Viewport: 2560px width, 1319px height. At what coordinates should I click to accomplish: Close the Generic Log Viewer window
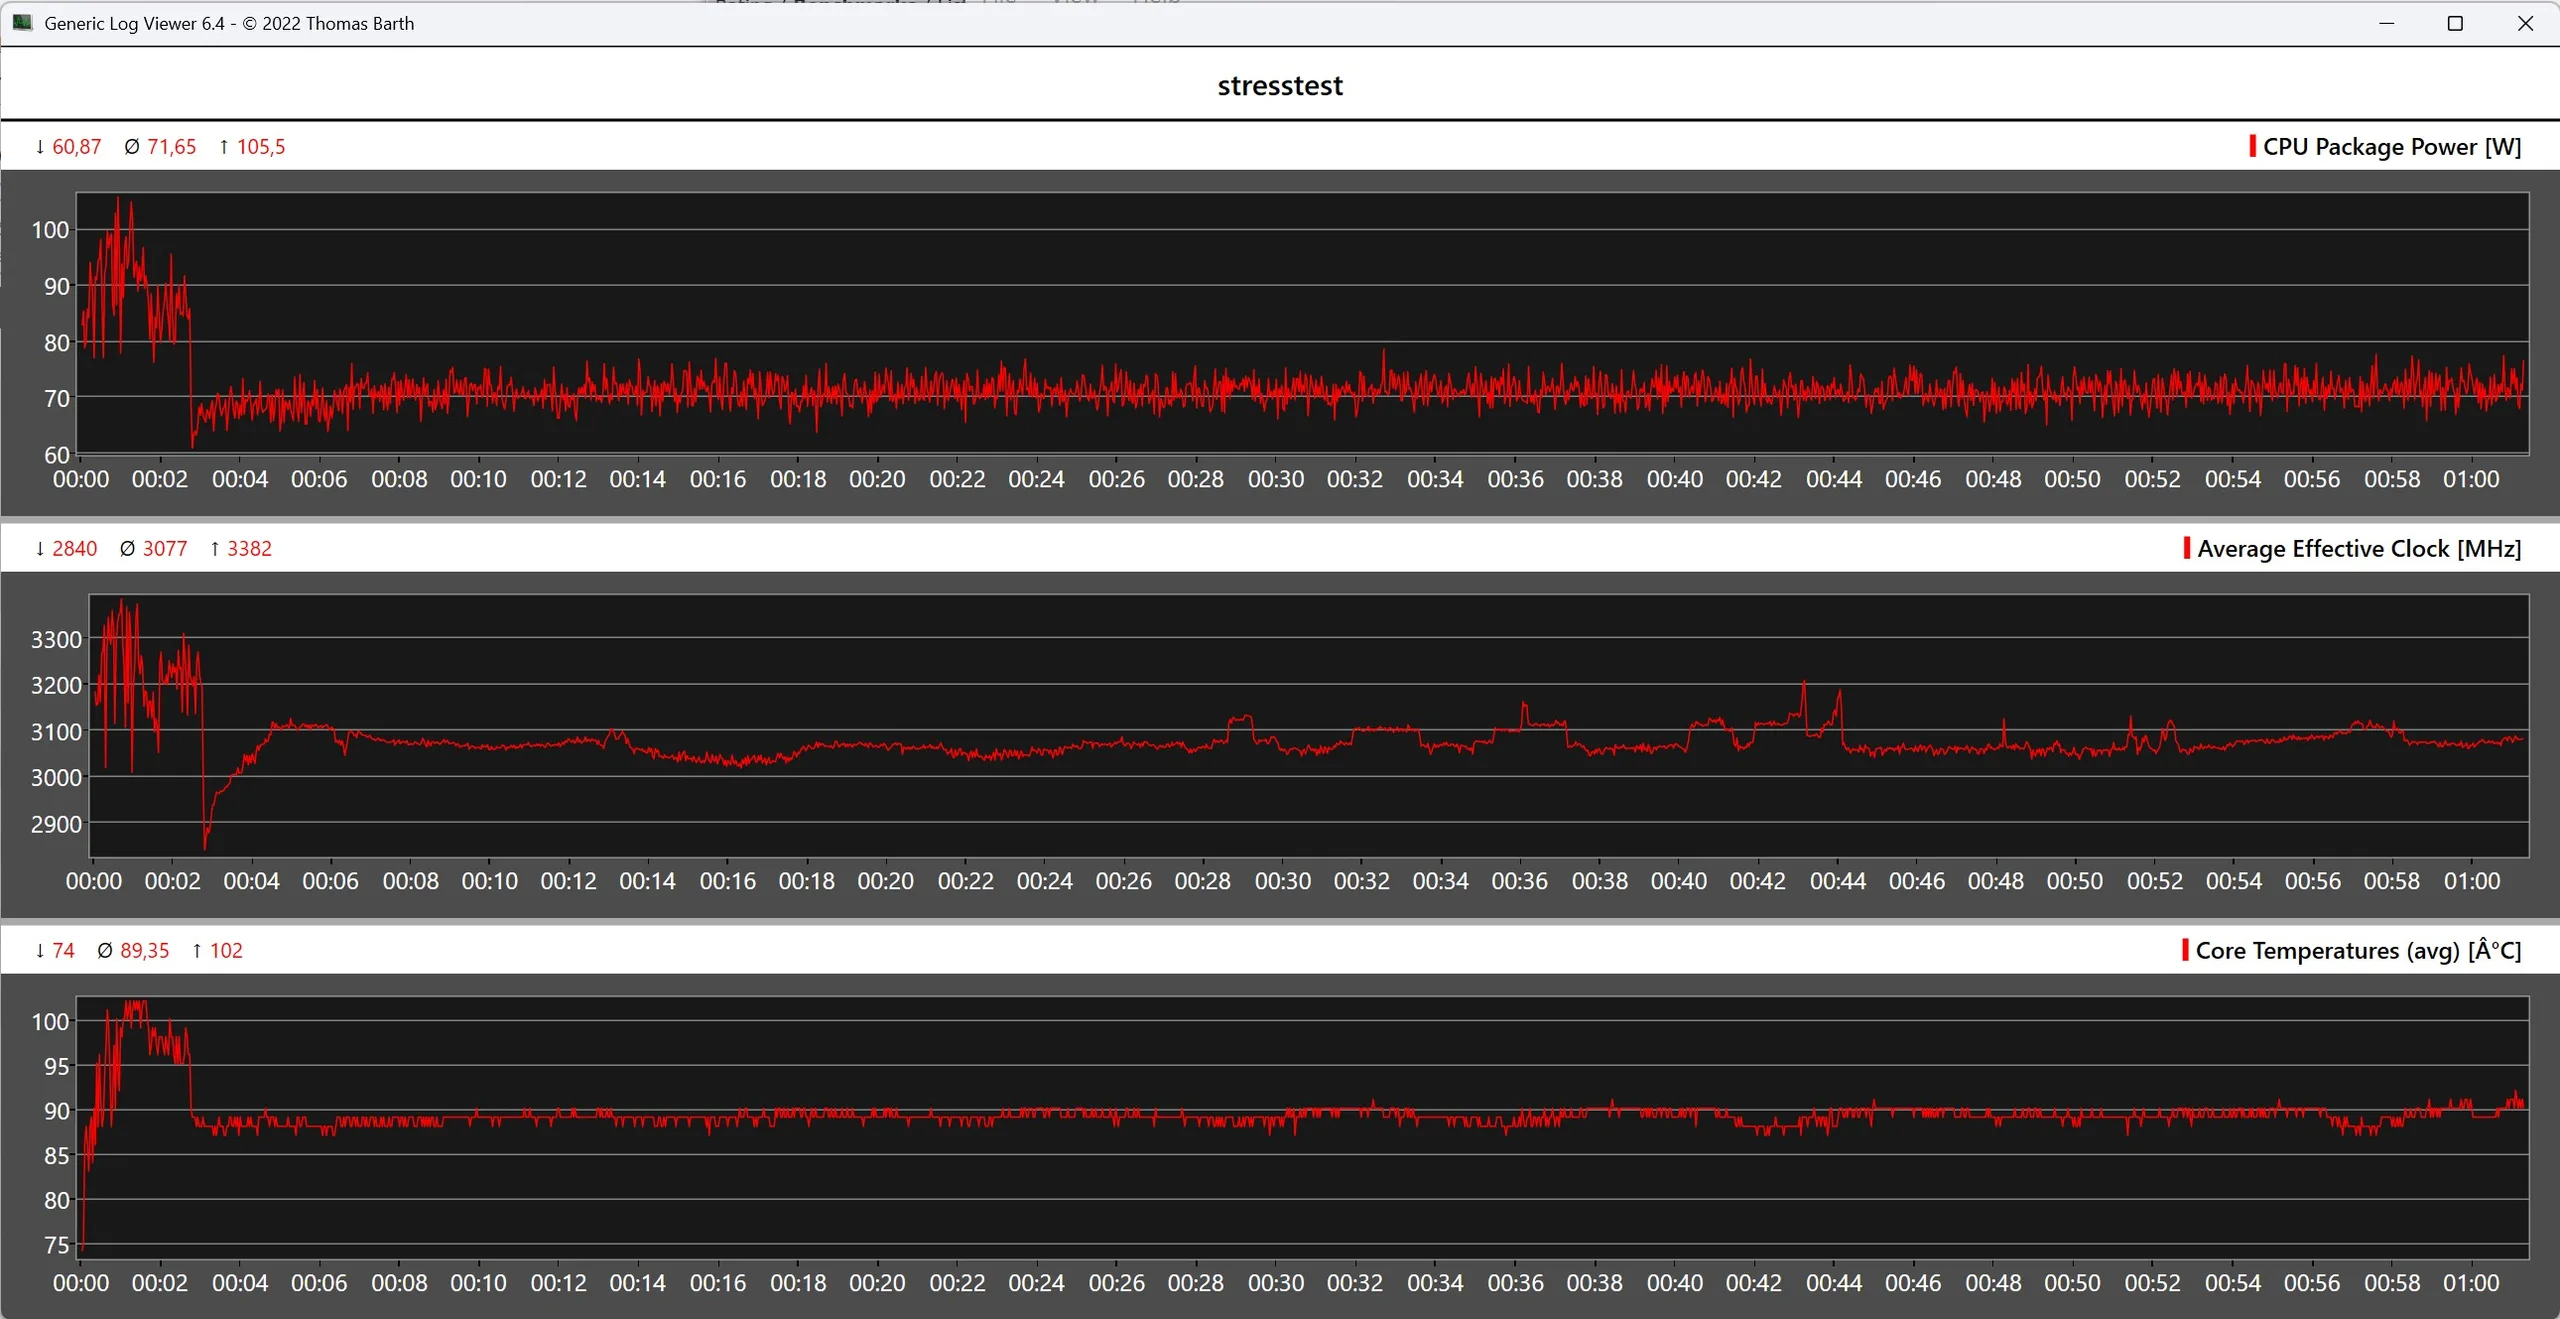2525,23
